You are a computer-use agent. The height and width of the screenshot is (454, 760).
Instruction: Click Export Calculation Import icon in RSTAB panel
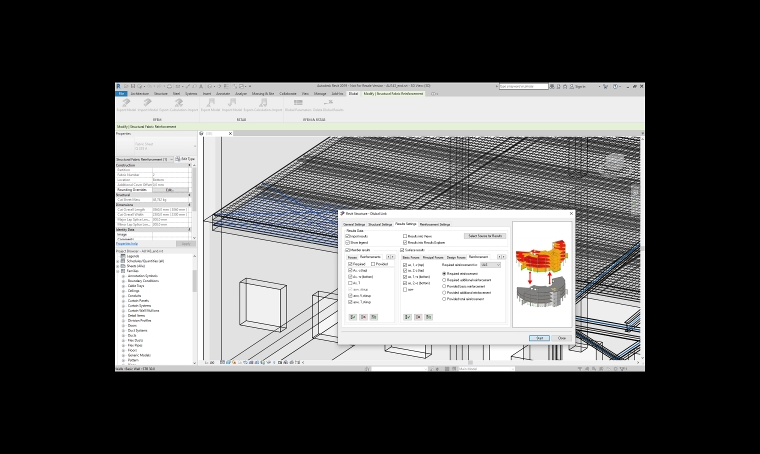(263, 104)
